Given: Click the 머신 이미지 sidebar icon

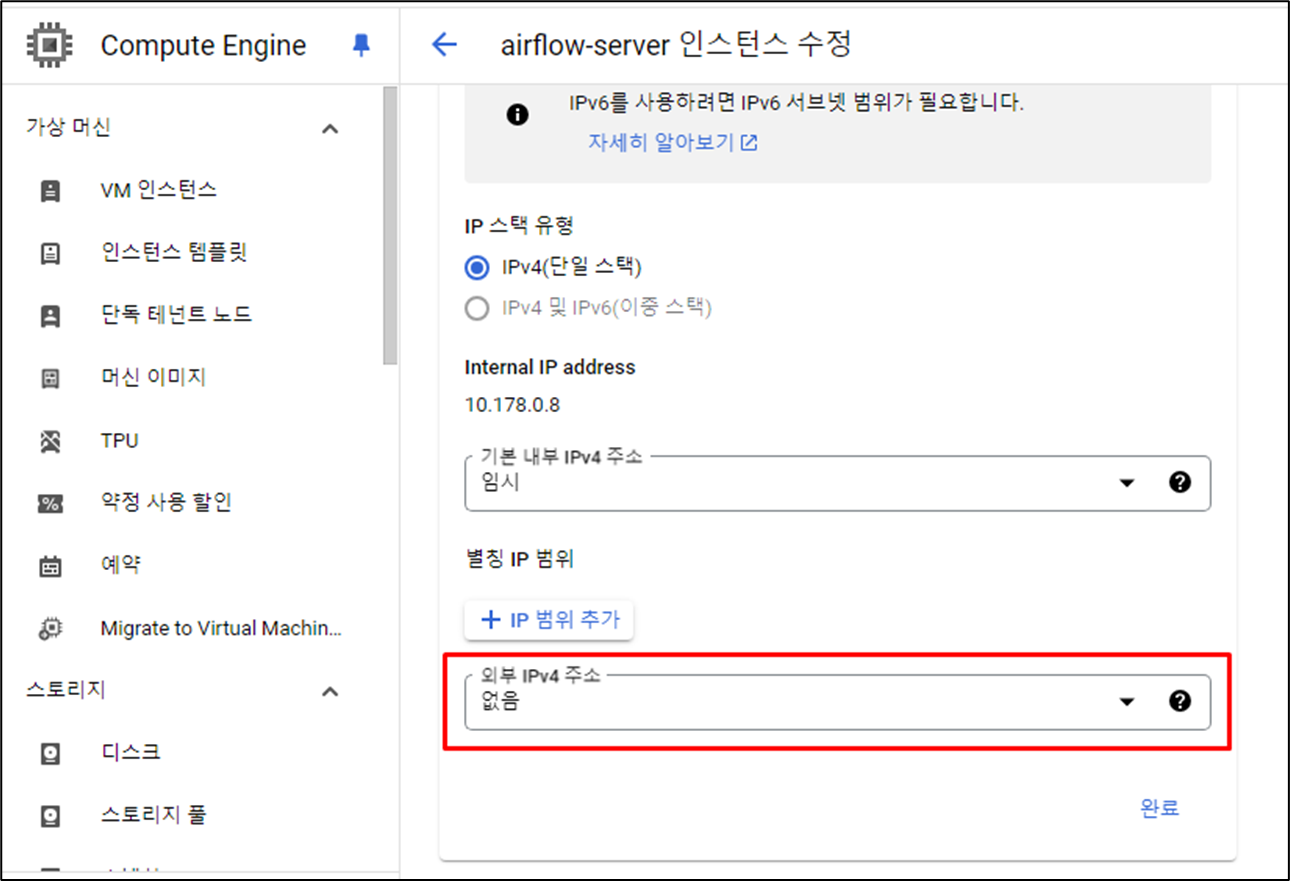Looking at the screenshot, I should (x=50, y=378).
